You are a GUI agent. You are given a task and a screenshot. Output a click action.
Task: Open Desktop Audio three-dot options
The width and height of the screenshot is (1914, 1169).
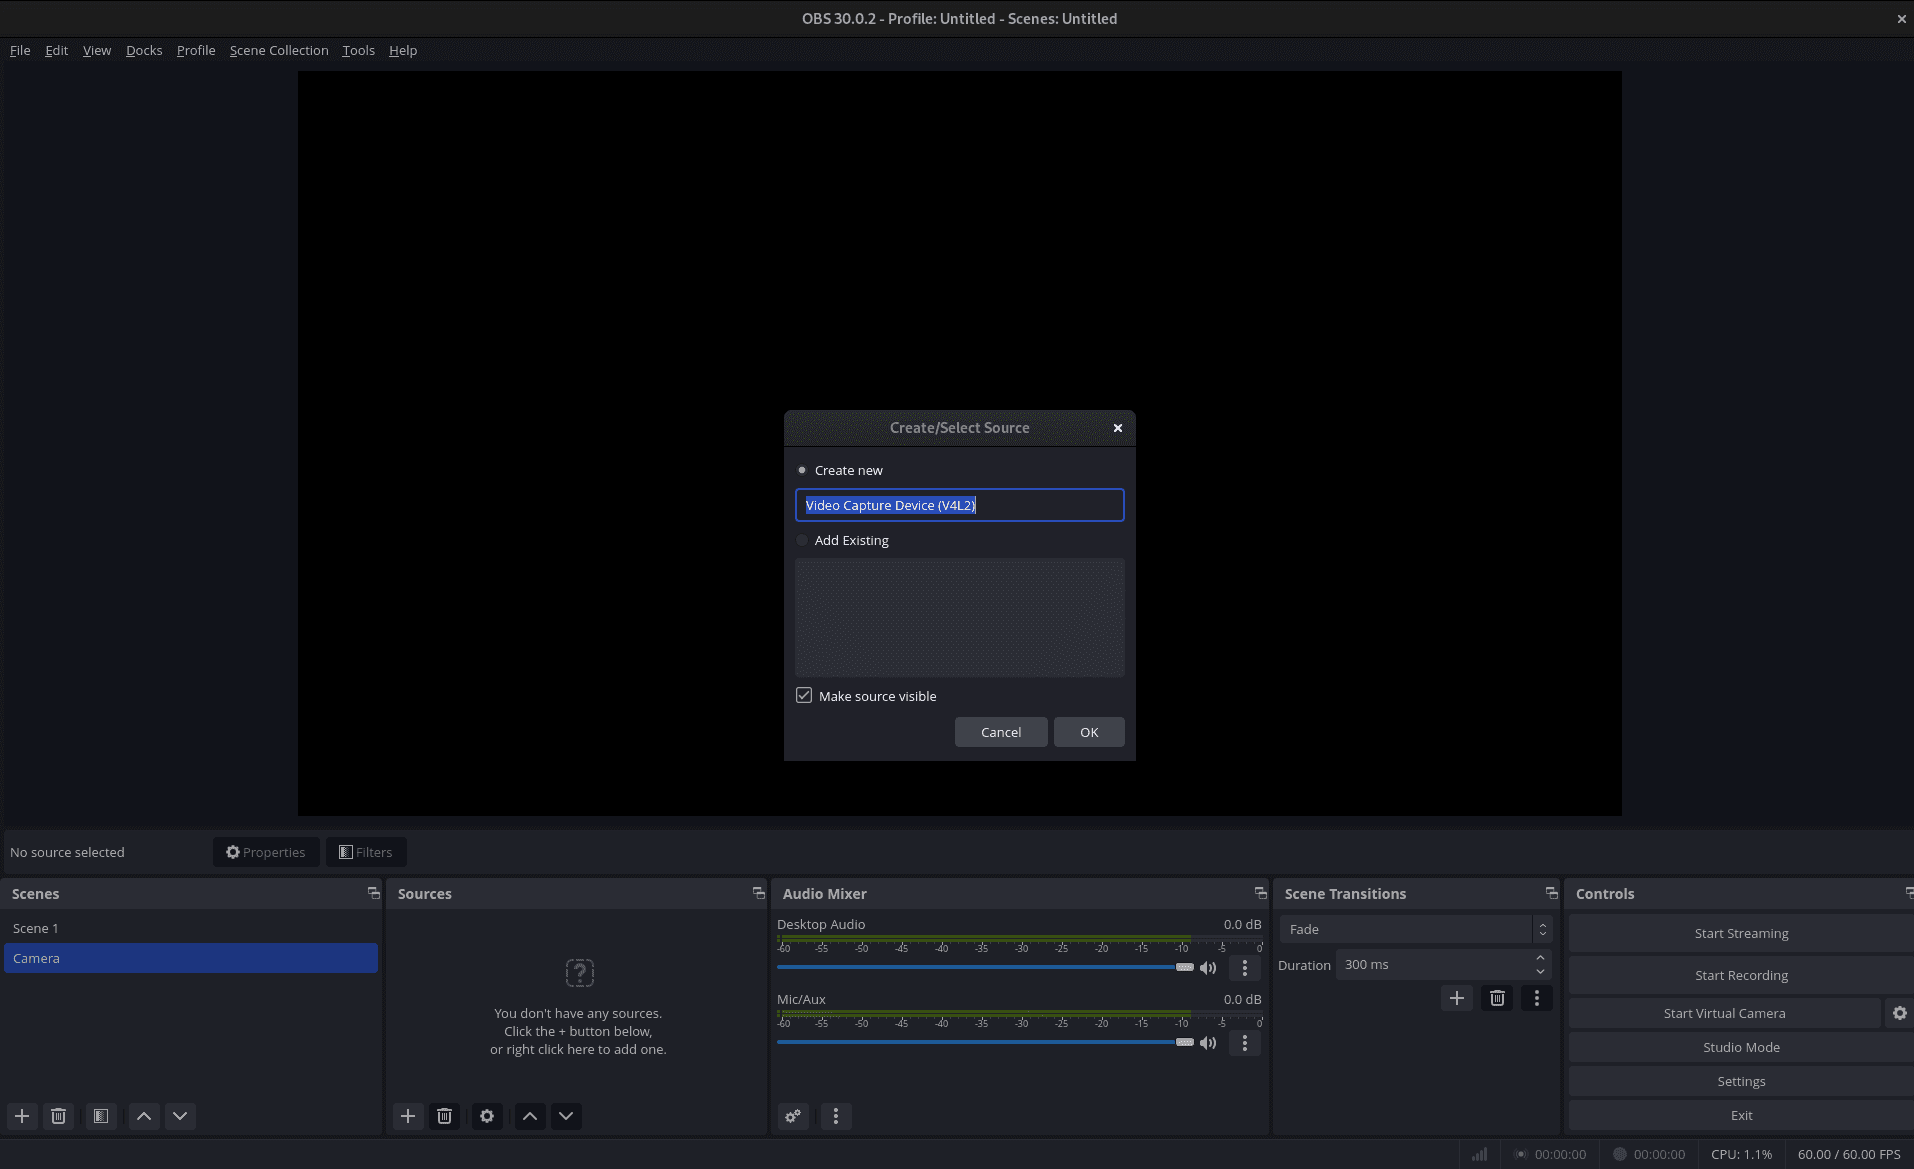(x=1245, y=968)
